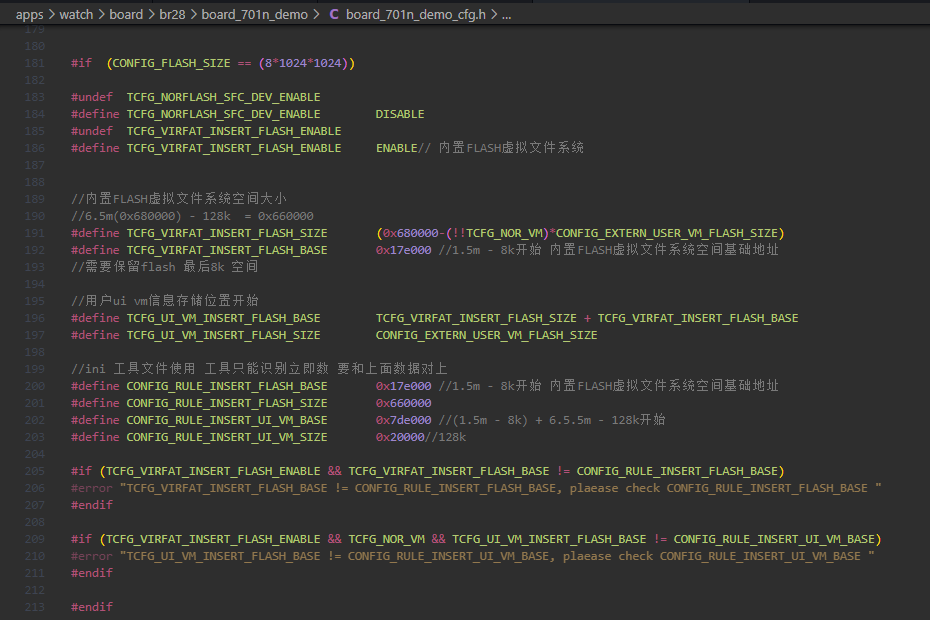Click the #endif on line 207
This screenshot has width=930, height=620.
[92, 505]
